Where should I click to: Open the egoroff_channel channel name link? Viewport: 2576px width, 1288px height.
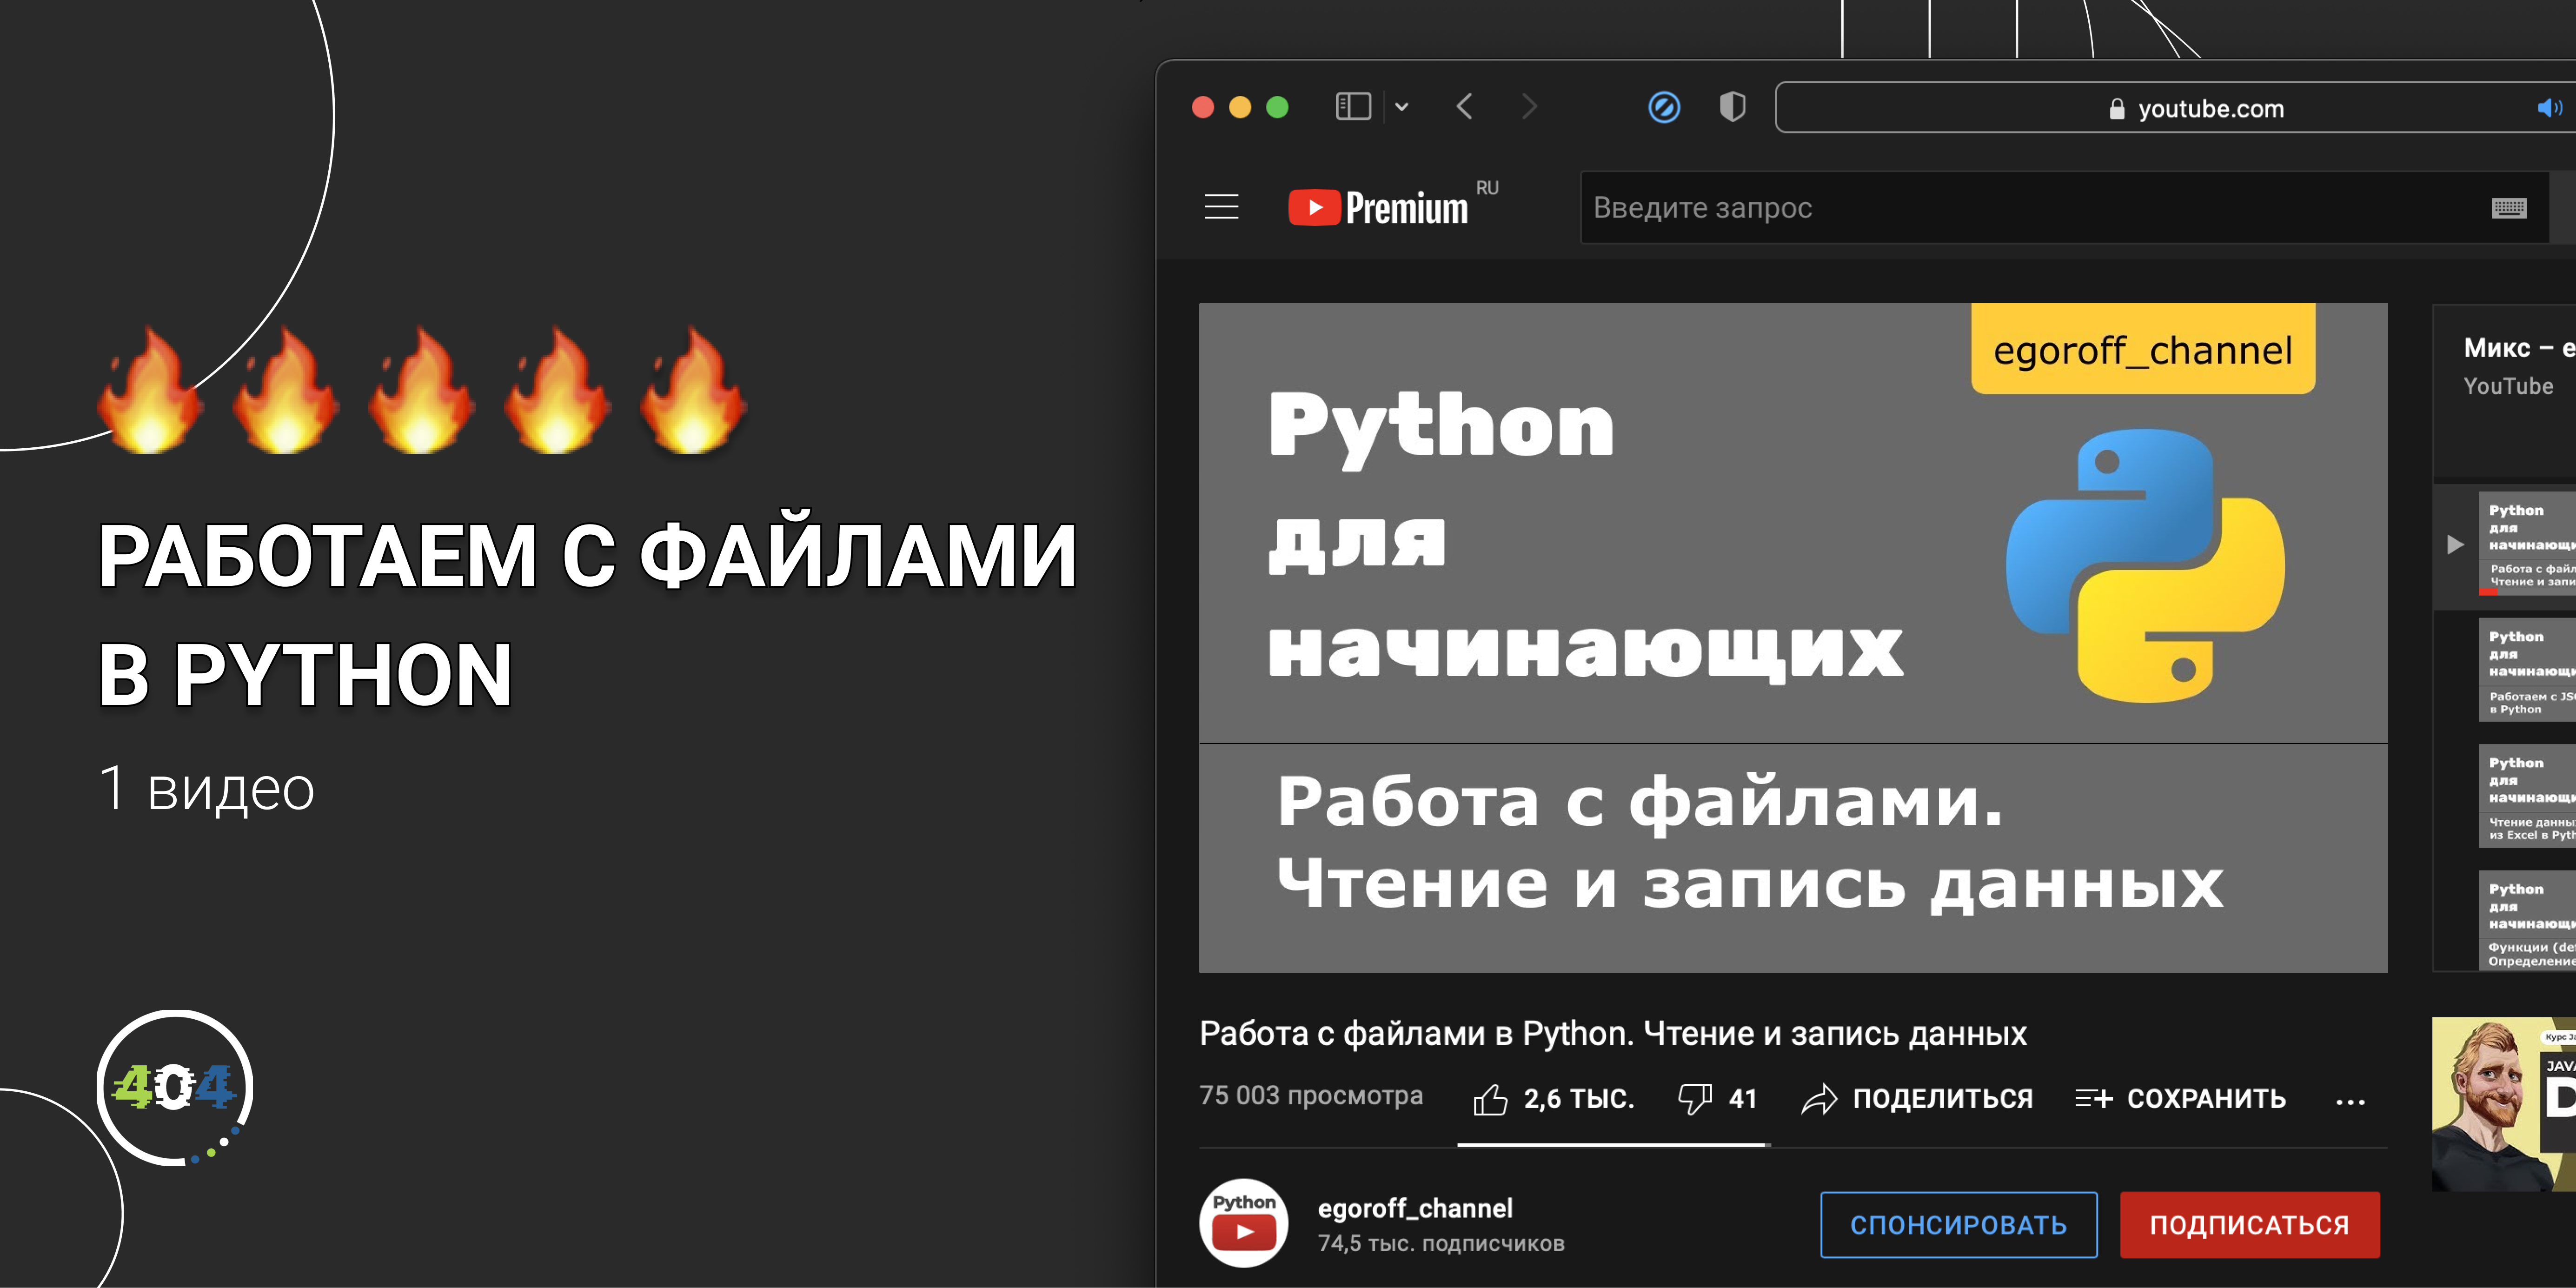1415,1208
